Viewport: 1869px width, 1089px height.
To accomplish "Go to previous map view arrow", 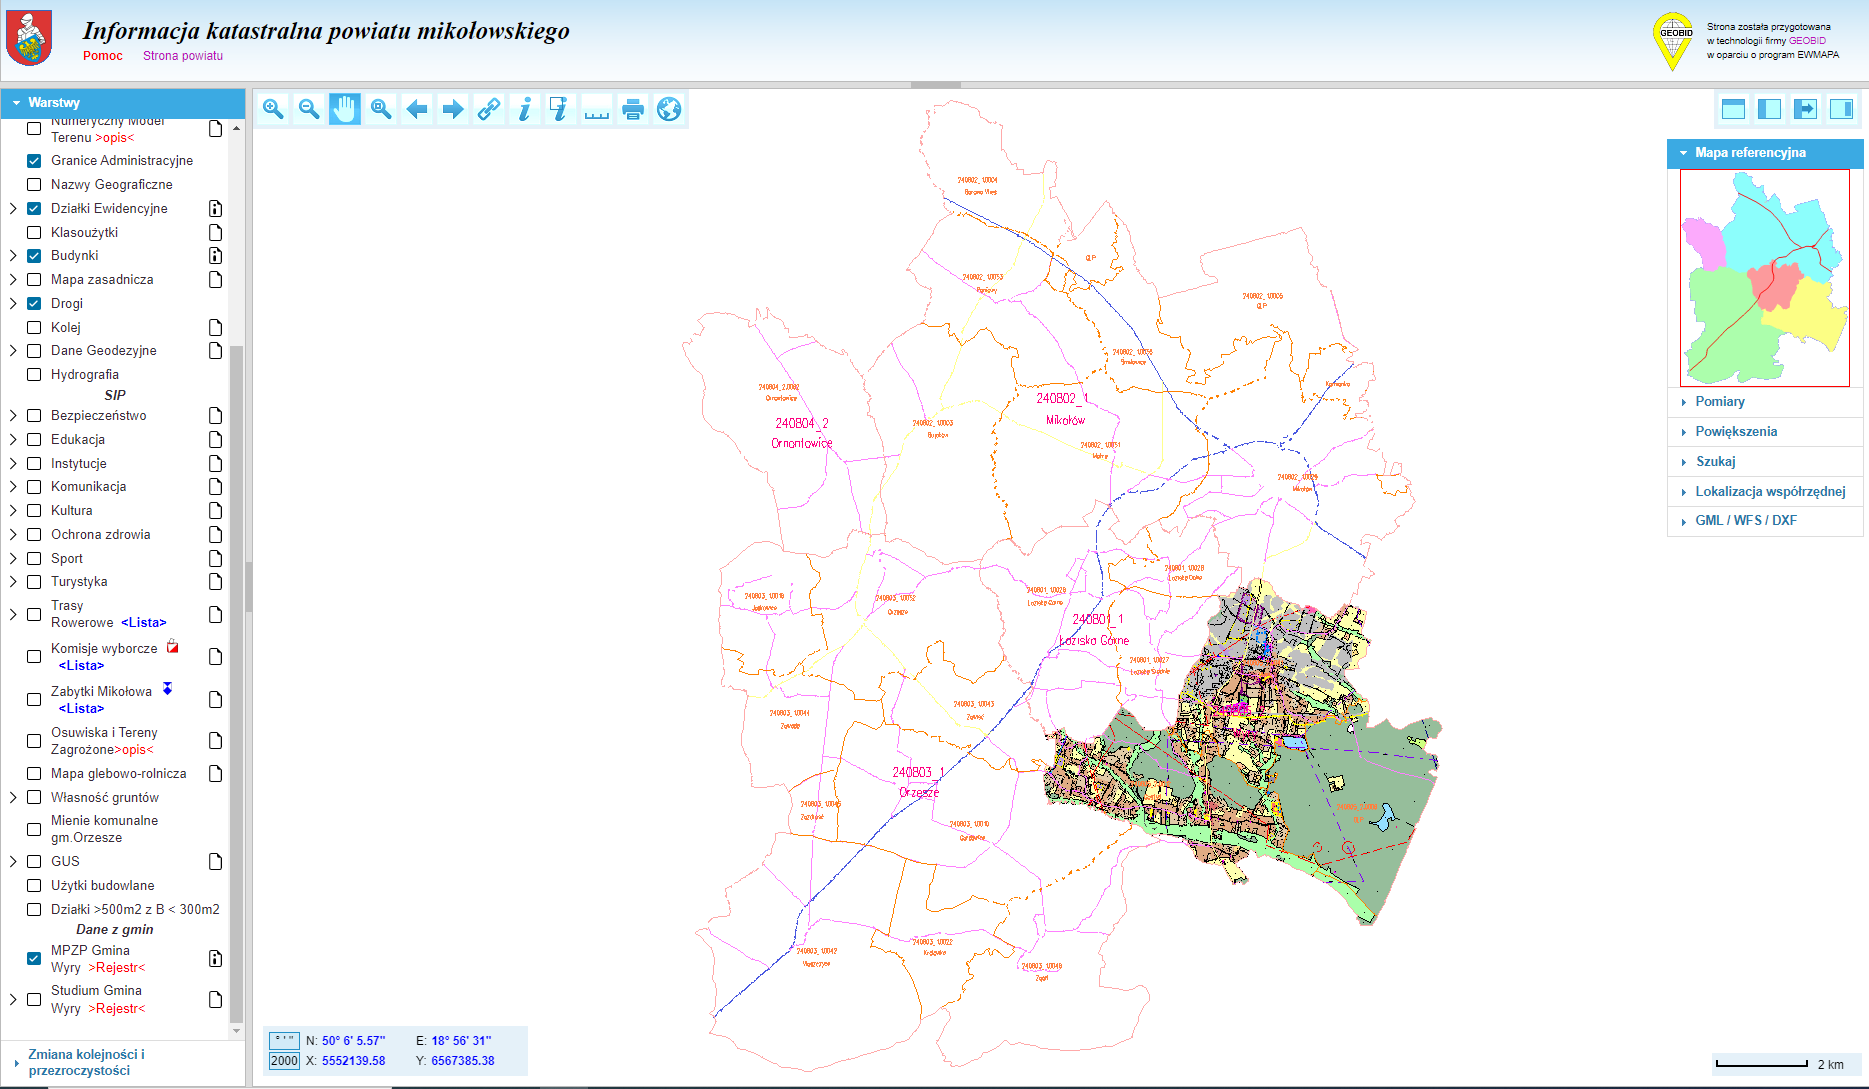I will click(417, 109).
